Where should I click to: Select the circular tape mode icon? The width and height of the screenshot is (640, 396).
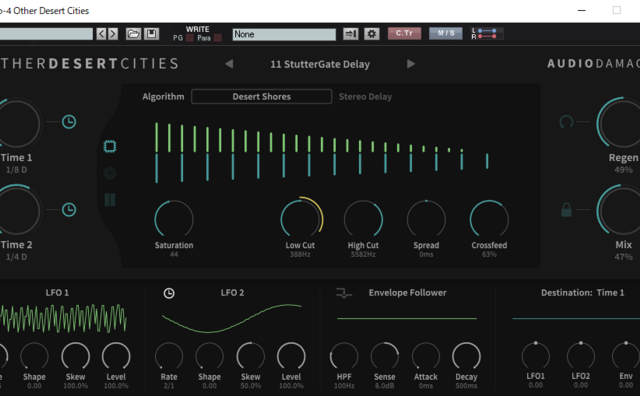tap(110, 173)
